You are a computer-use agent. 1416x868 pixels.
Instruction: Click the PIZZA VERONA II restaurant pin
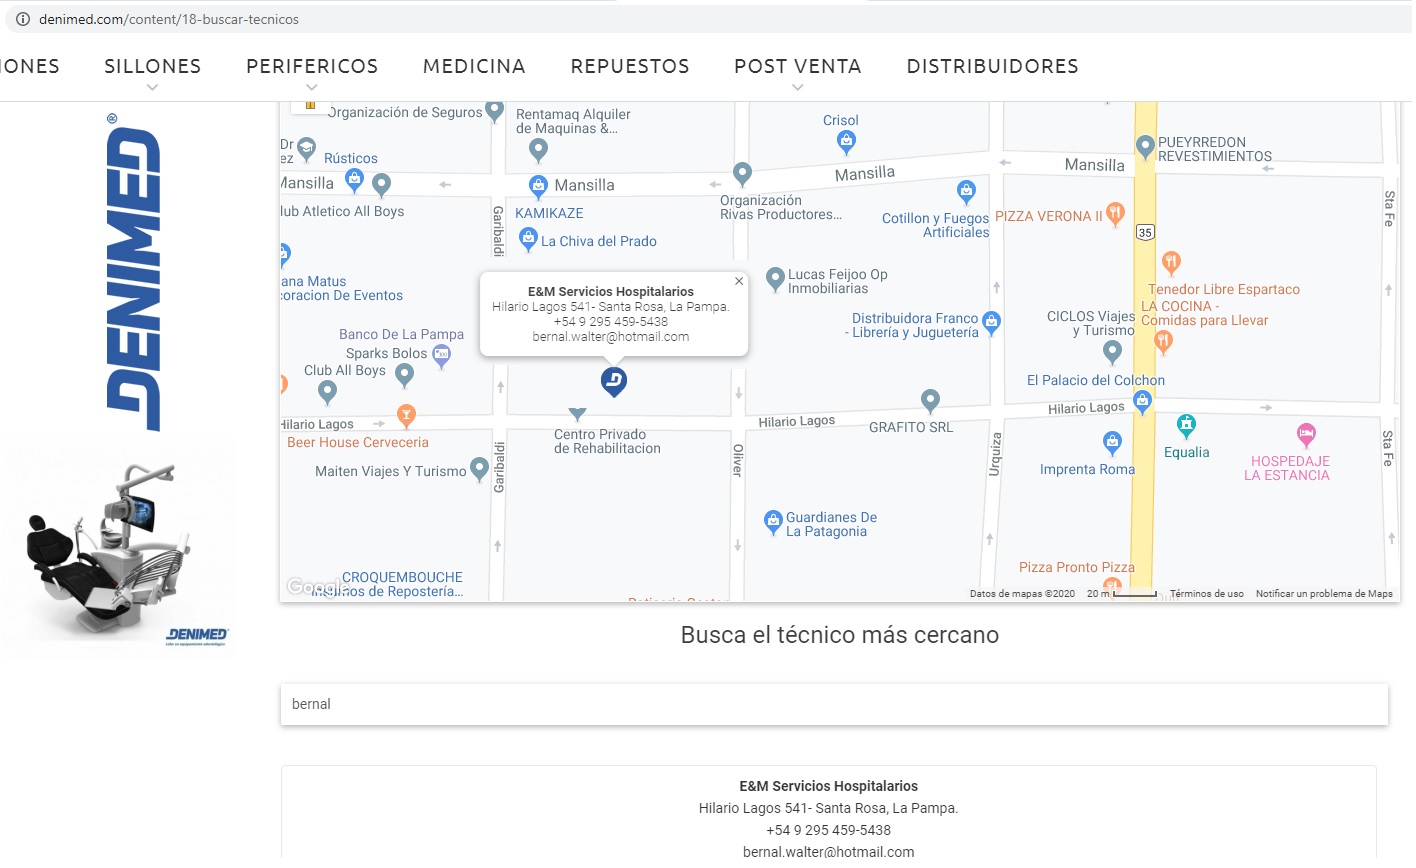coord(1116,213)
